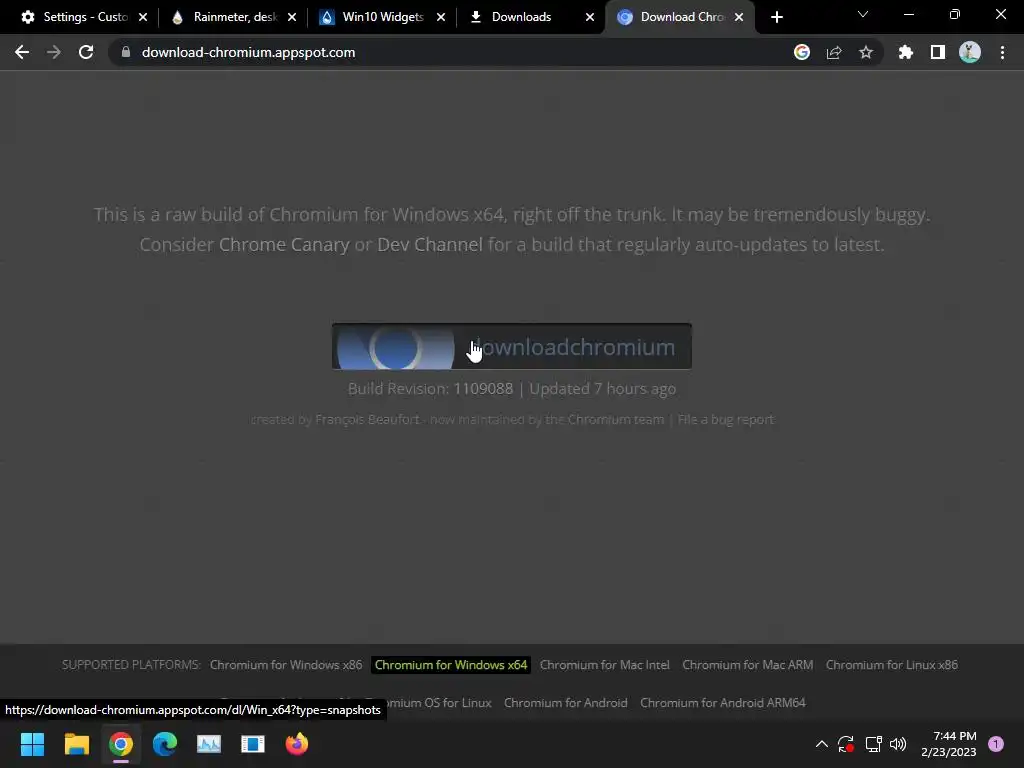
Task: Switch to the Rainmeter desktop tab
Action: click(x=225, y=17)
